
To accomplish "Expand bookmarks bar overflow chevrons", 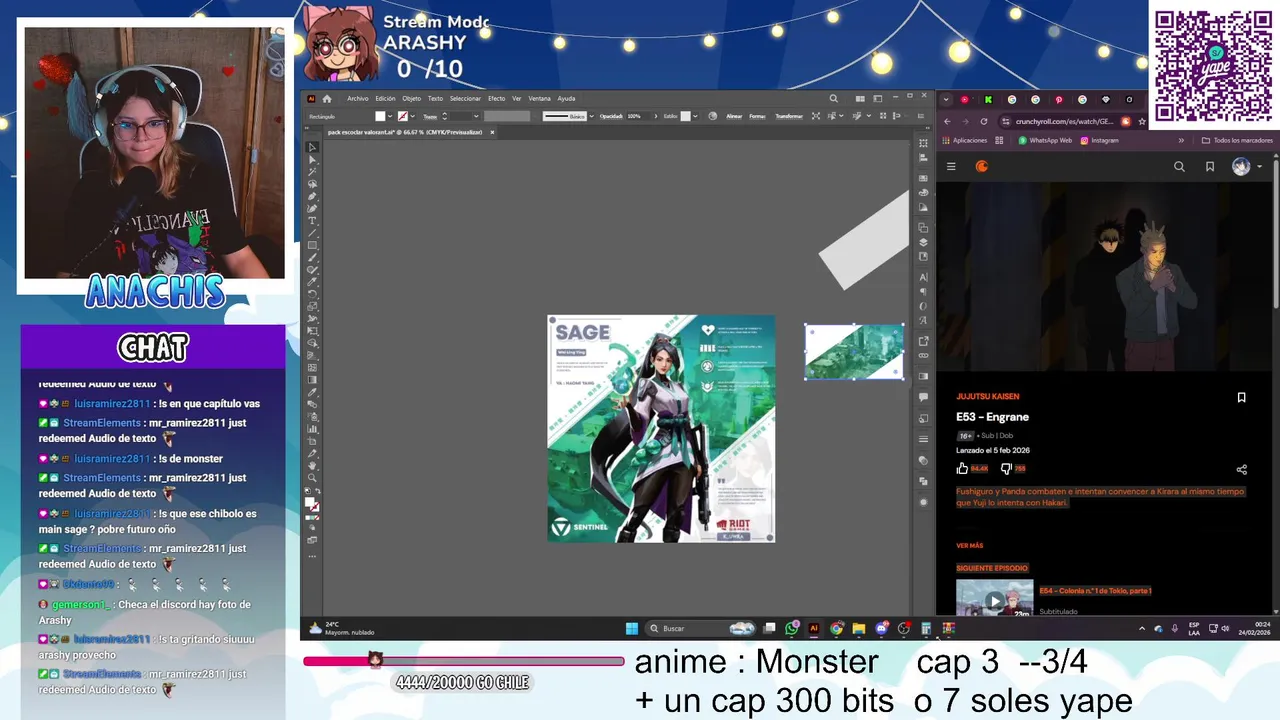I will 1181,140.
